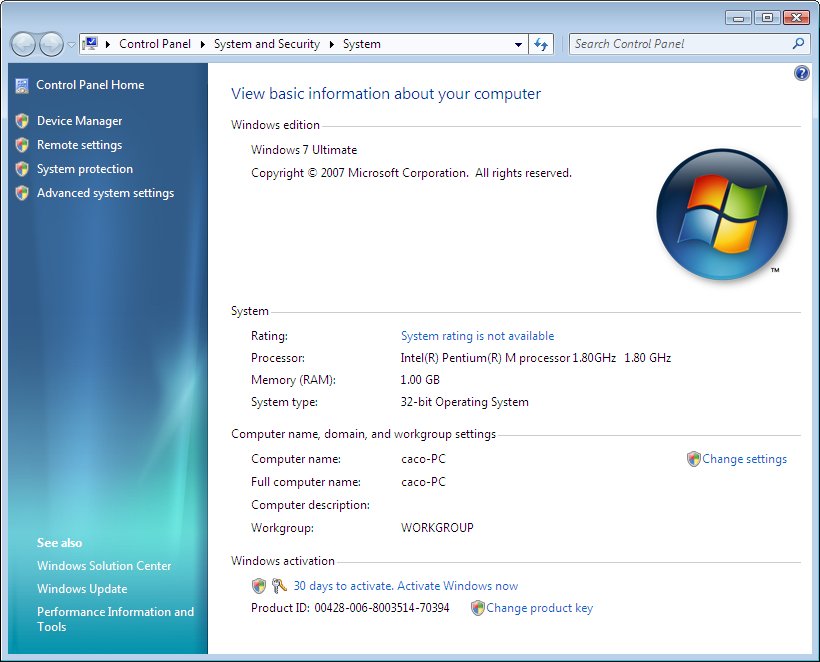Click the Back navigation arrow button
The image size is (820, 662).
[x=23, y=44]
